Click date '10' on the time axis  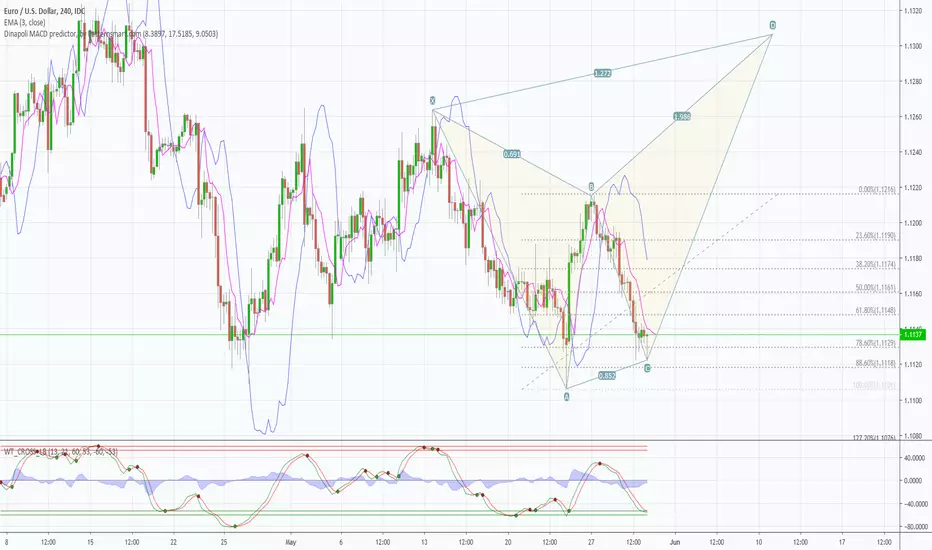[x=758, y=542]
